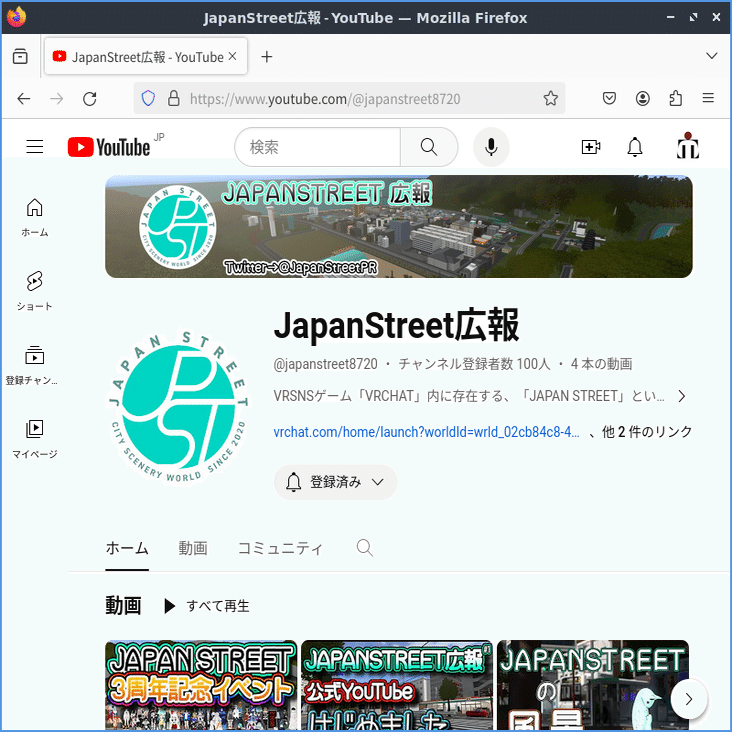This screenshot has width=732, height=732.
Task: Click the JapanStreet広報 channel title
Action: tap(396, 325)
